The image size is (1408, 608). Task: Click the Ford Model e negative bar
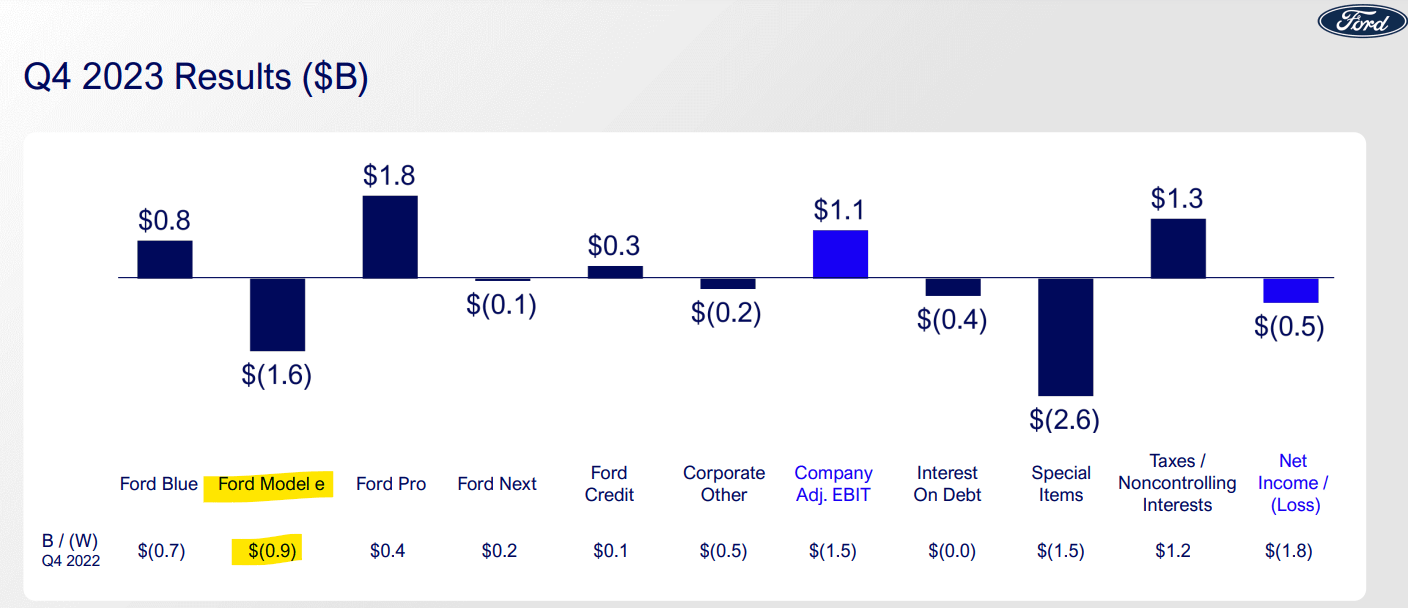click(277, 314)
